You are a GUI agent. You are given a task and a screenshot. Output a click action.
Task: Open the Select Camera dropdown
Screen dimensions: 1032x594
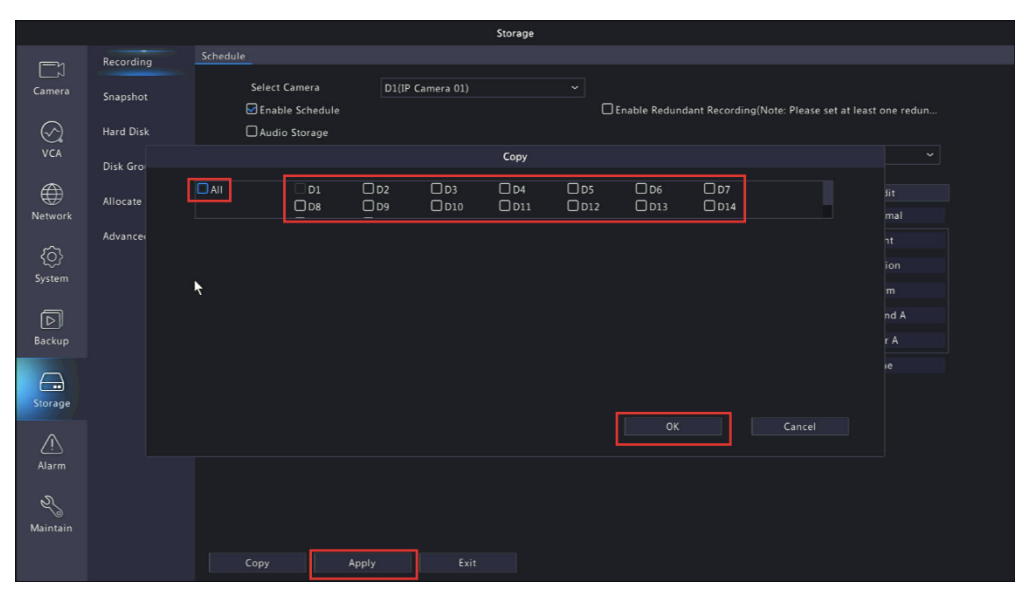pyautogui.click(x=480, y=87)
